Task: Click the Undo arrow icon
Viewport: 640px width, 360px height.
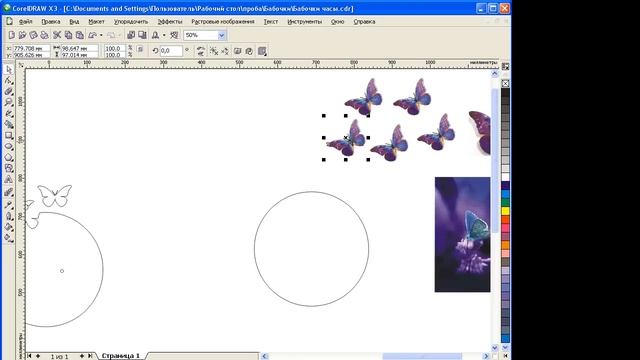Action: click(93, 35)
